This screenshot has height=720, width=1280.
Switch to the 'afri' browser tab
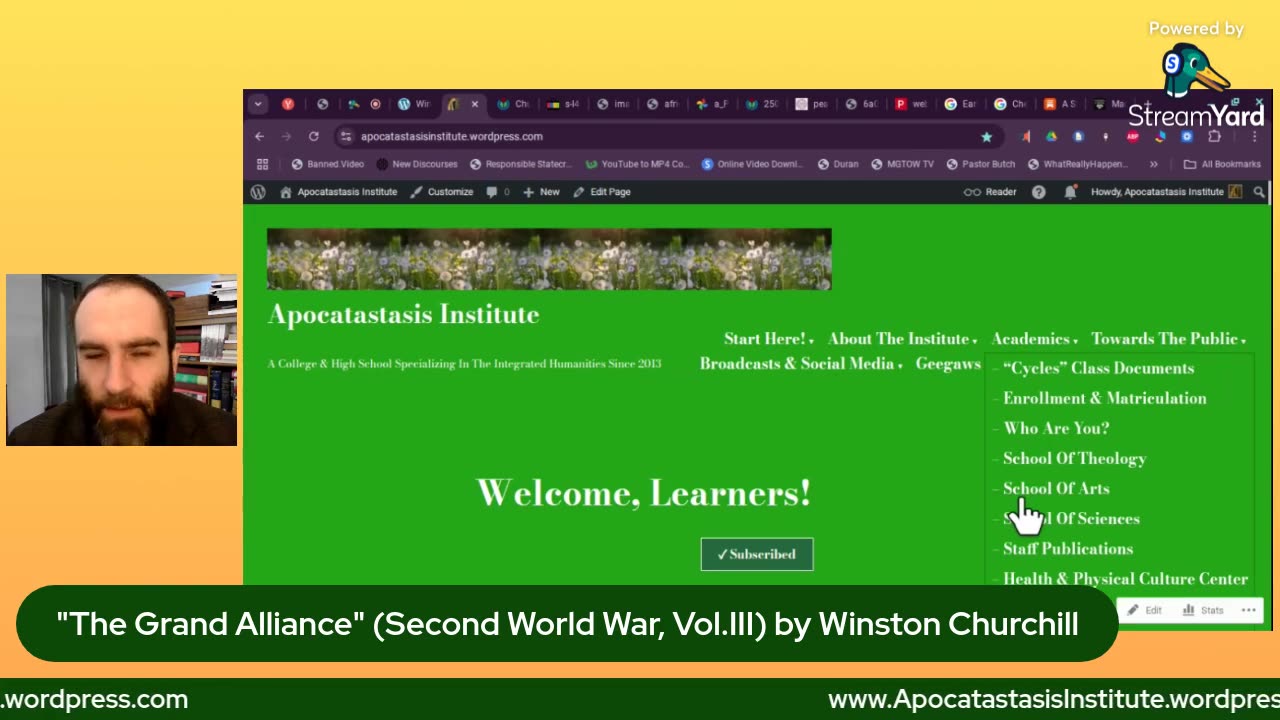click(662, 104)
